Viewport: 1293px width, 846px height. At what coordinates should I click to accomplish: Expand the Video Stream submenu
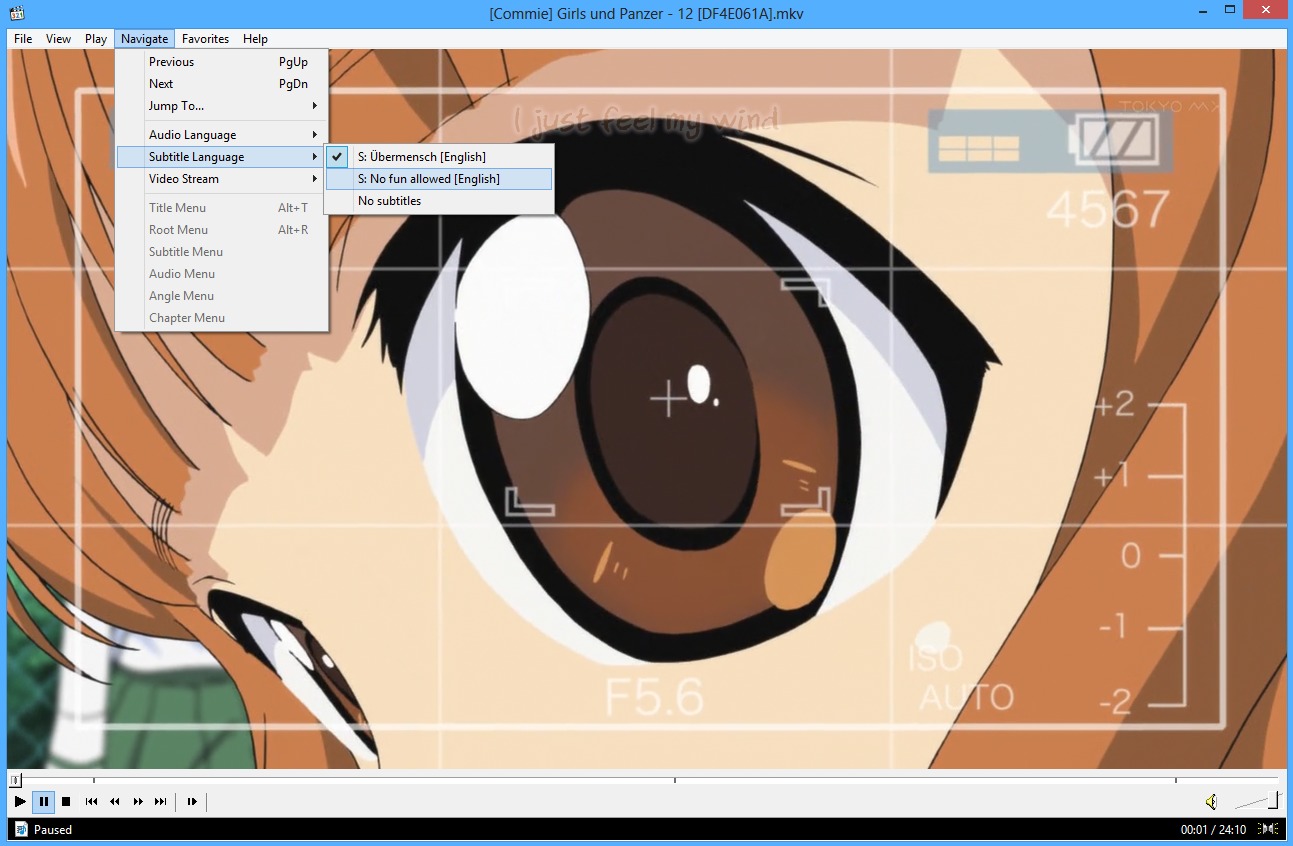[x=222, y=179]
